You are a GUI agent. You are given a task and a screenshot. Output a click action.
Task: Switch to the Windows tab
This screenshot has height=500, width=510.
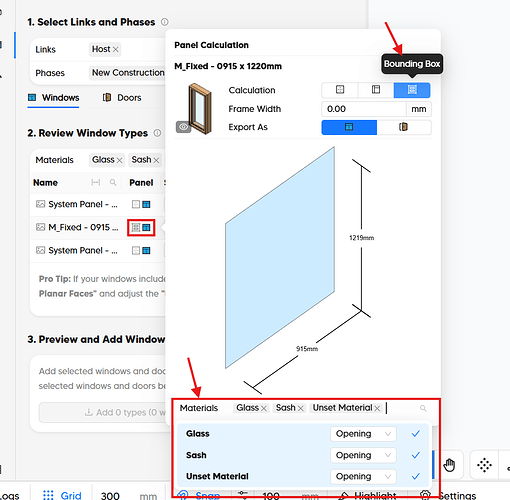click(54, 98)
